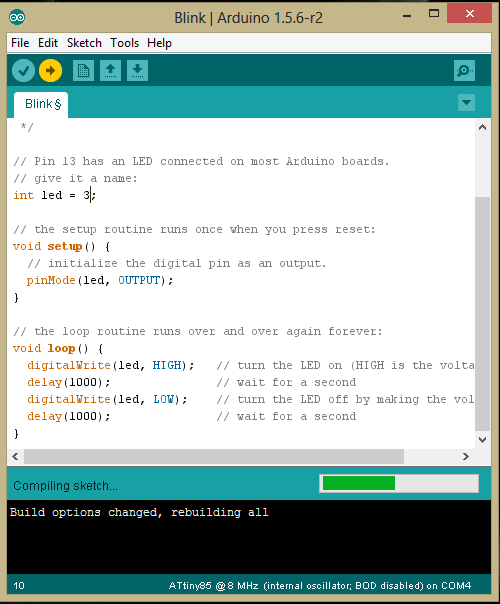Click the Verify checkmark button
The height and width of the screenshot is (604, 500).
coord(23,70)
